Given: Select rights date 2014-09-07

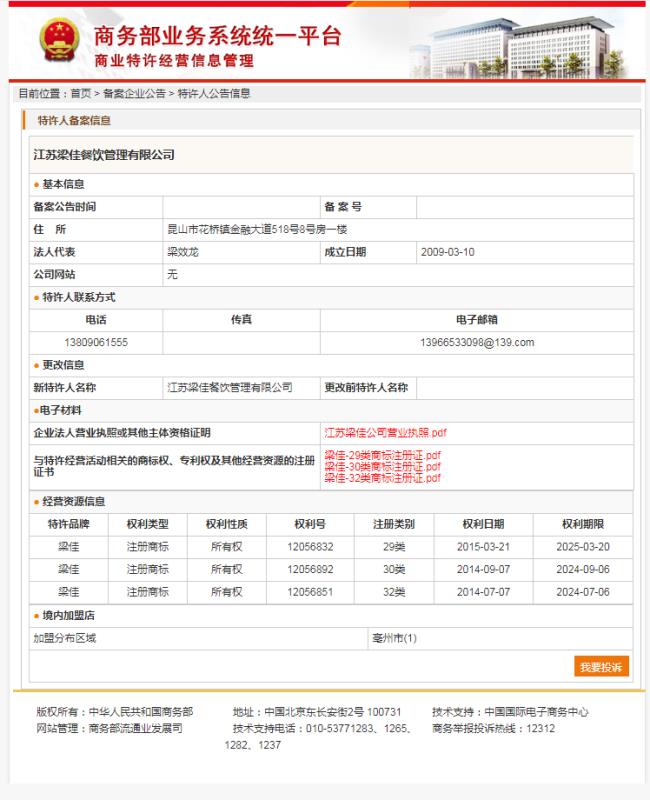Looking at the screenshot, I should (483, 569).
